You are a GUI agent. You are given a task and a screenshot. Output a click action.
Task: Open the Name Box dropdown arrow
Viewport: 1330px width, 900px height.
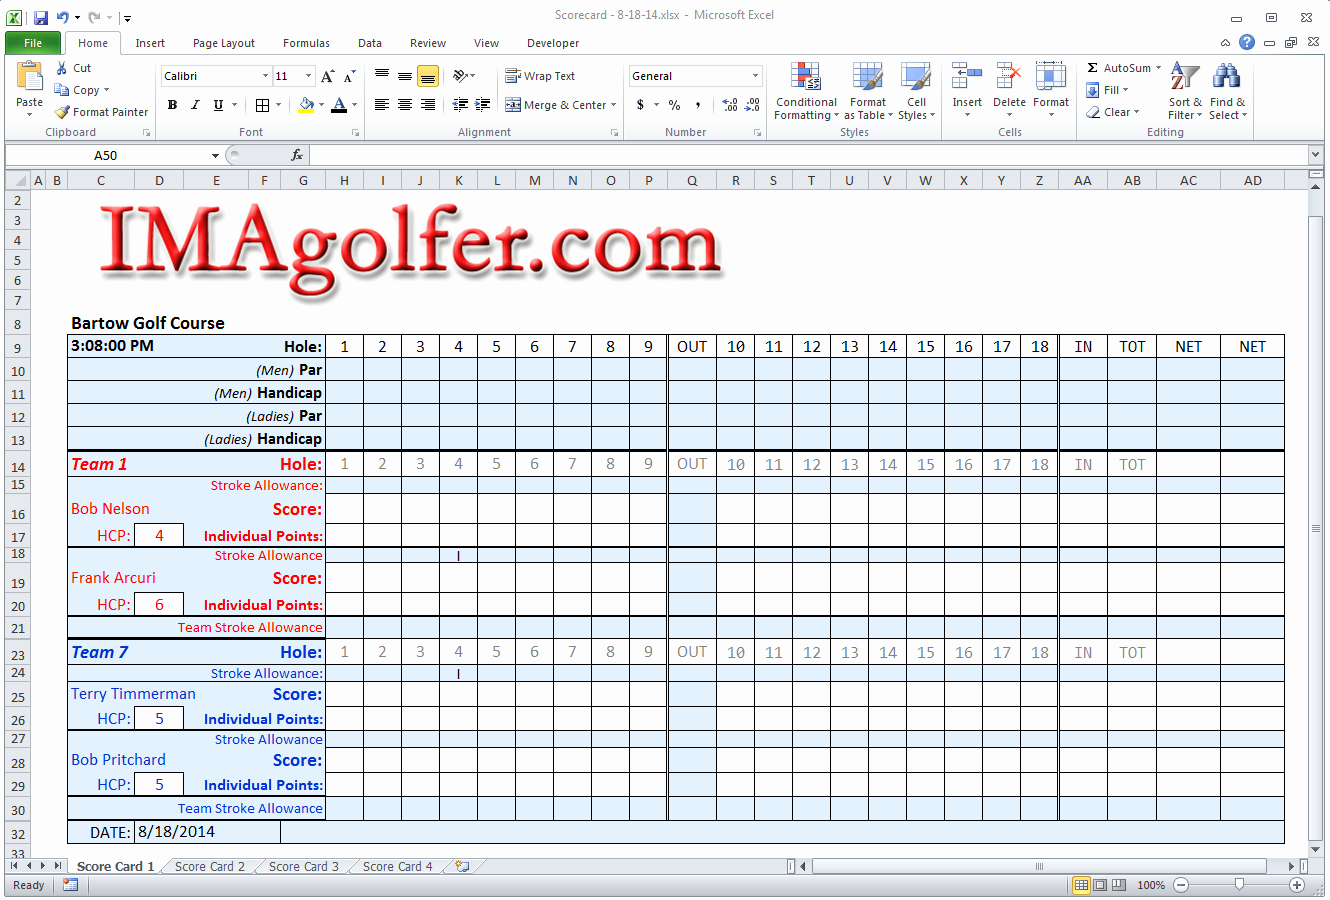pyautogui.click(x=215, y=155)
